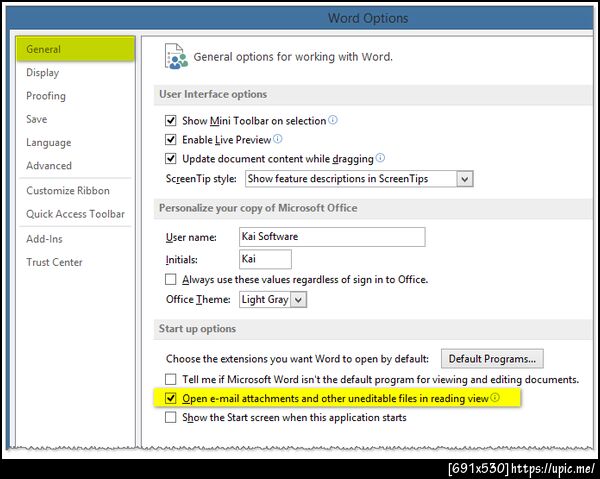Go to the Save options
The width and height of the screenshot is (600, 479).
click(x=37, y=119)
